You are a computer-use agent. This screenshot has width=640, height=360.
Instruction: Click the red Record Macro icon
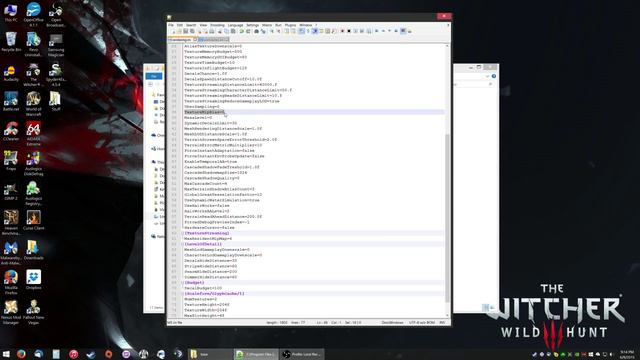(x=342, y=31)
